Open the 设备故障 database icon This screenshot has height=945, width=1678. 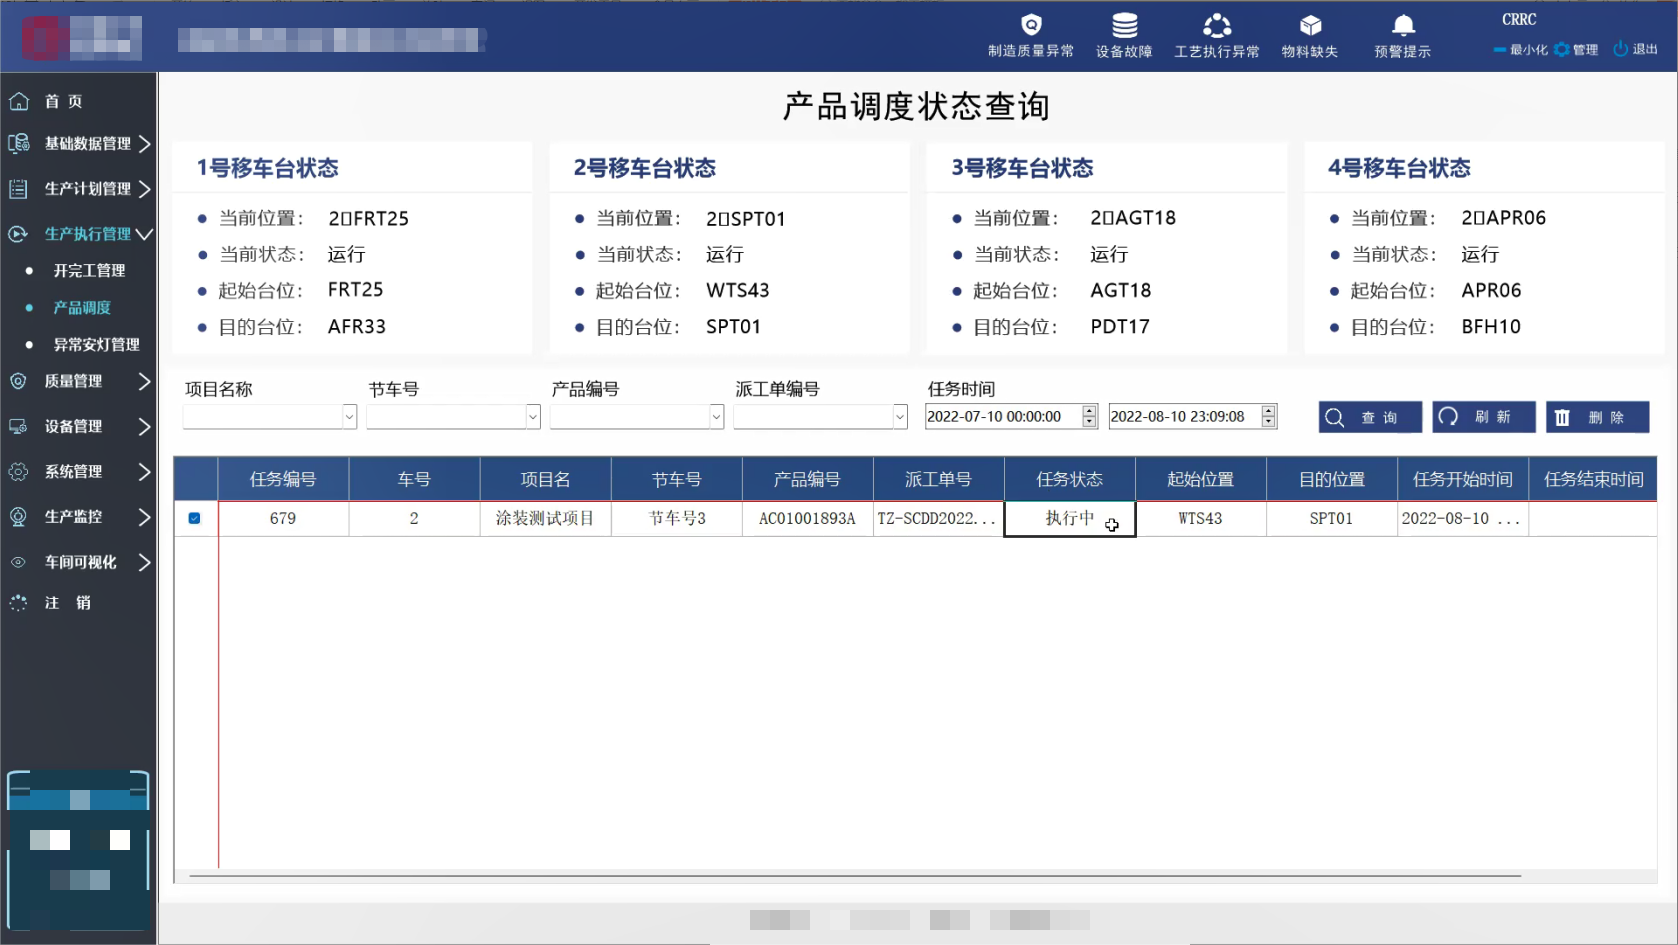pyautogui.click(x=1124, y=24)
